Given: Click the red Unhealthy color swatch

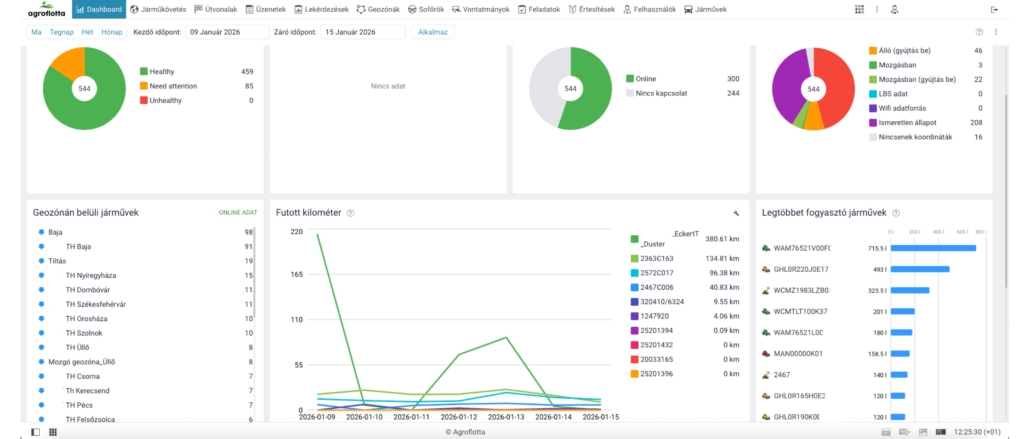Looking at the screenshot, I should coord(144,100).
